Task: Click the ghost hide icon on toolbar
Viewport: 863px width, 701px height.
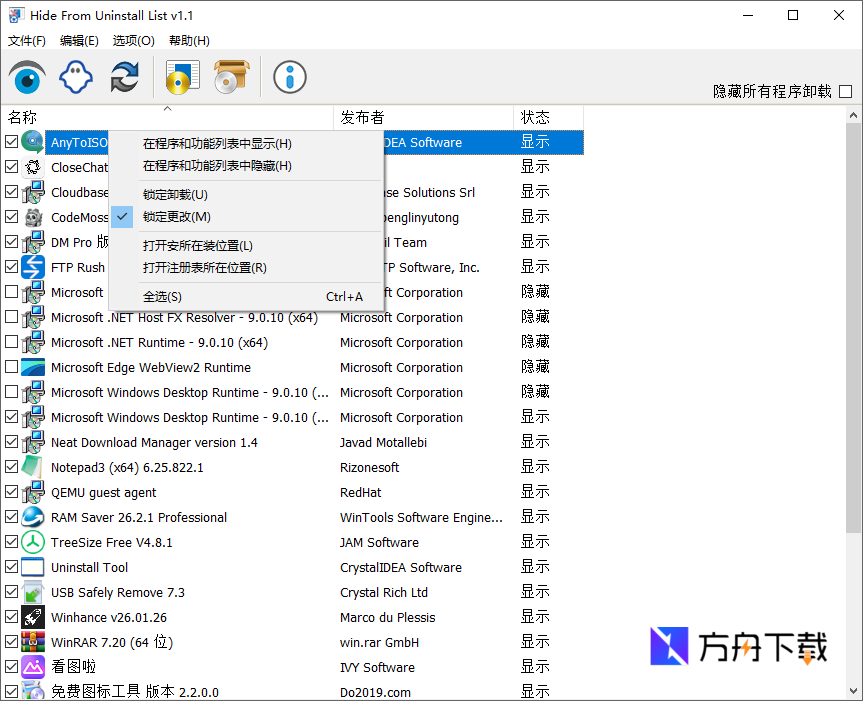Action: tap(76, 76)
